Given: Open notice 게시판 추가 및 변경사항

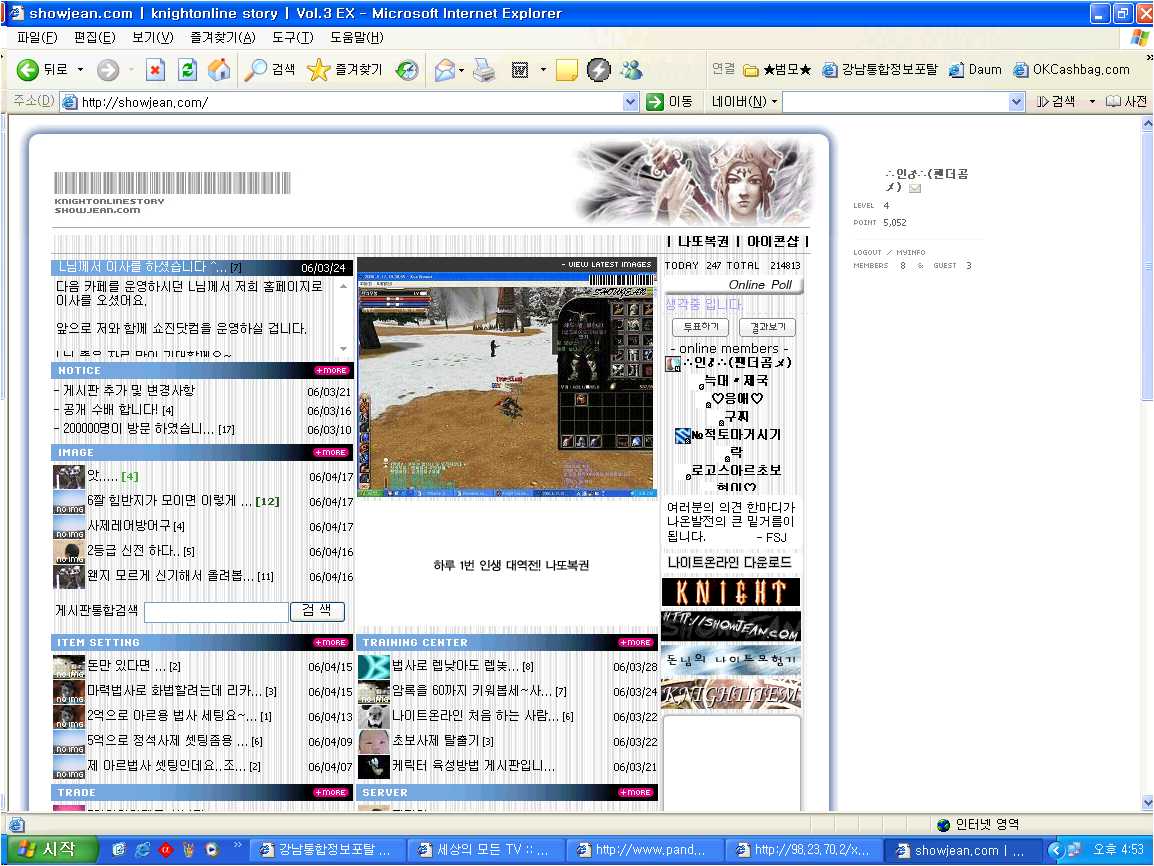Looking at the screenshot, I should 129,391.
